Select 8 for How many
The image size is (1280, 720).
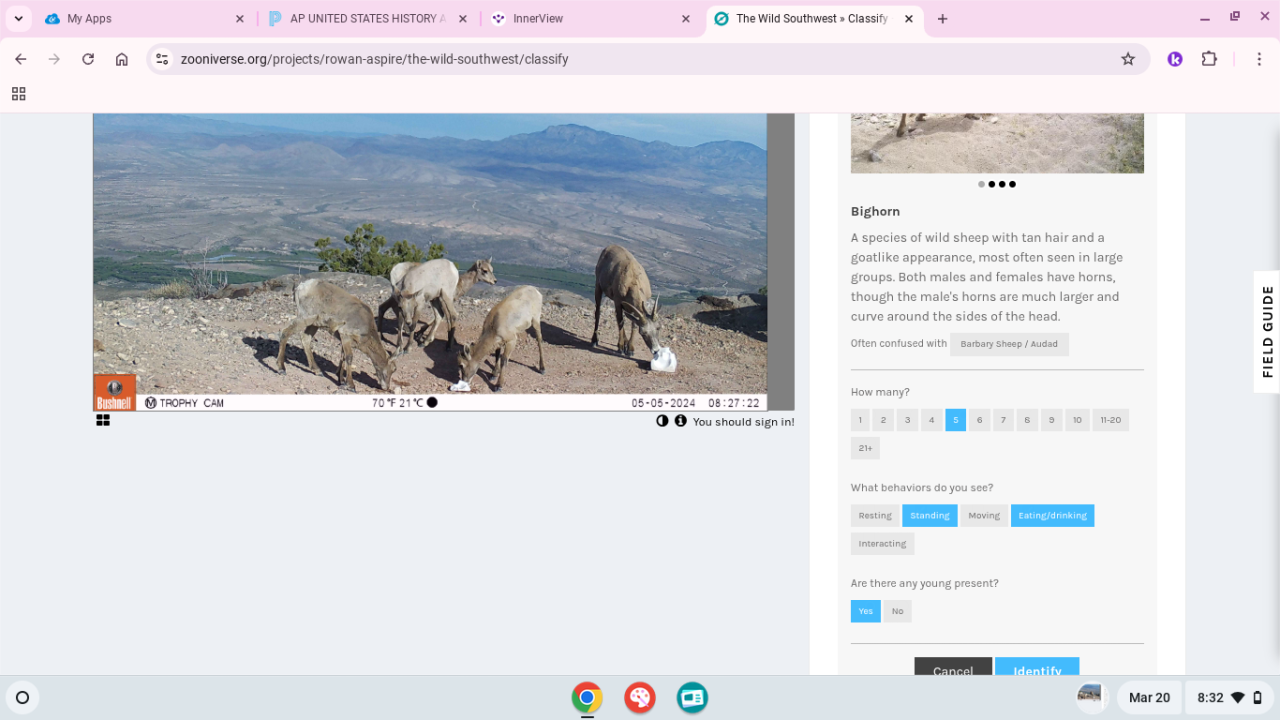pos(1027,420)
